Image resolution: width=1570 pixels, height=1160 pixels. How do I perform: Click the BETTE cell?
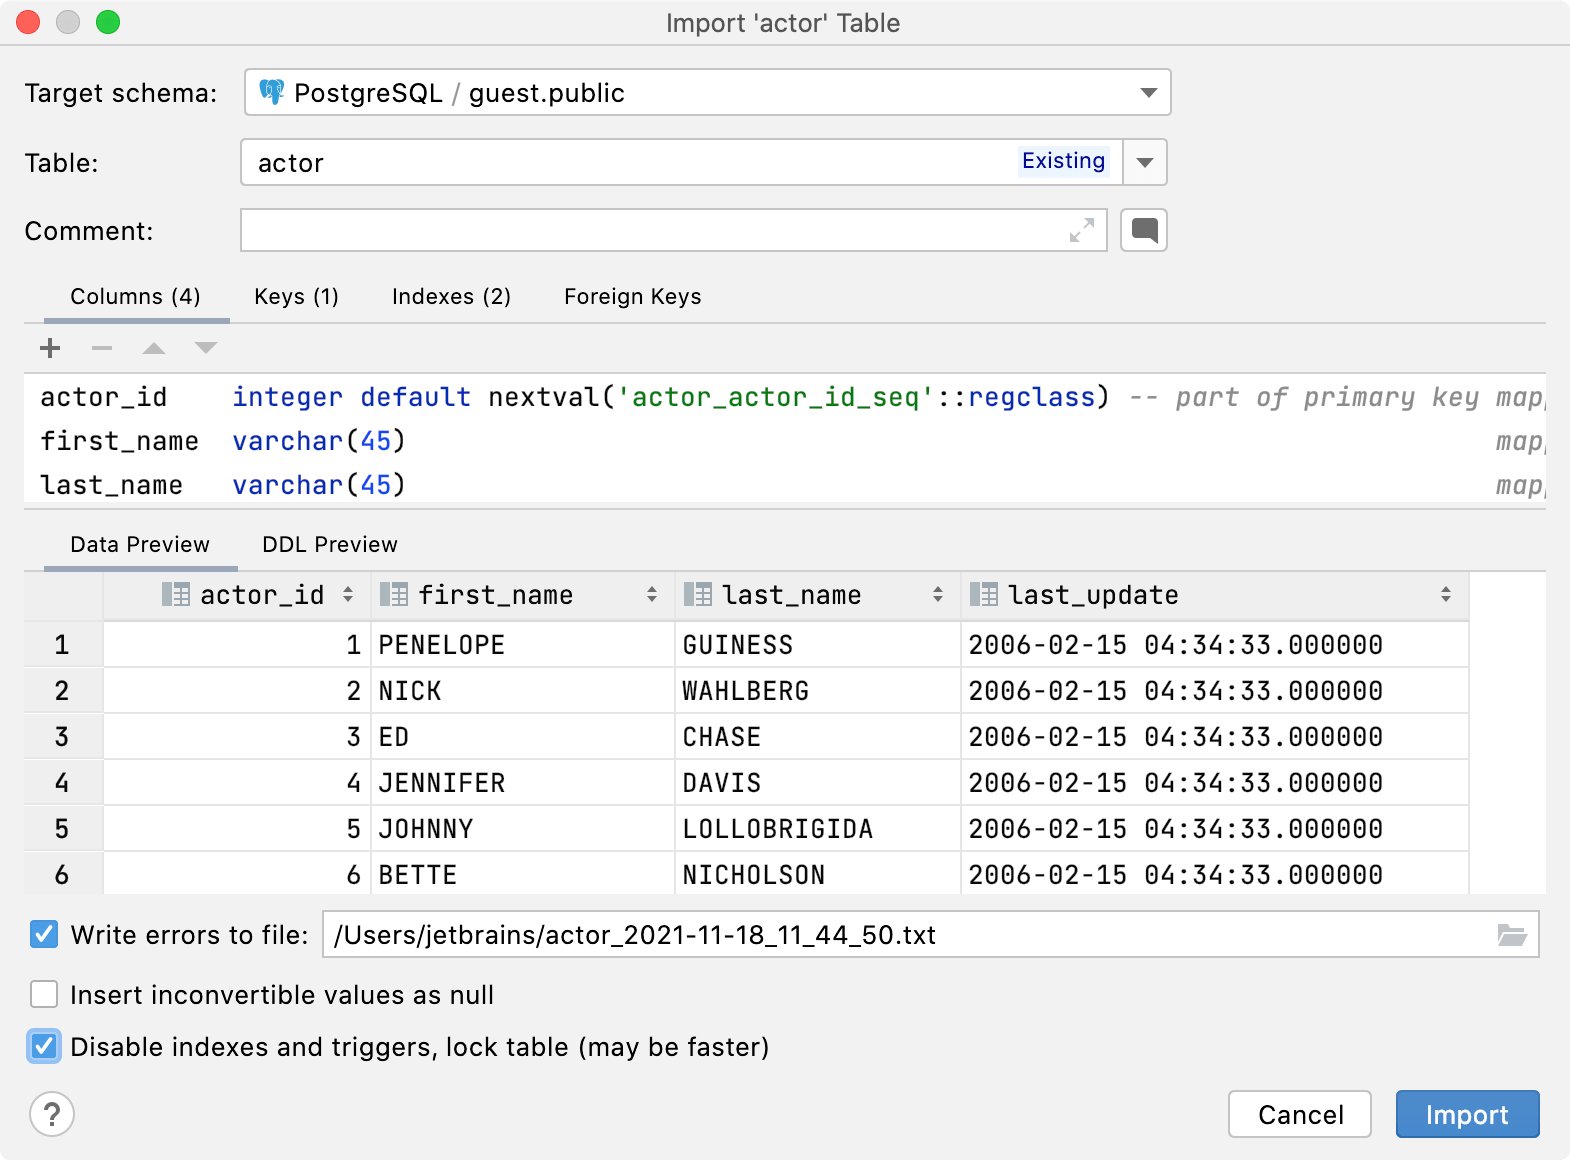(x=522, y=873)
